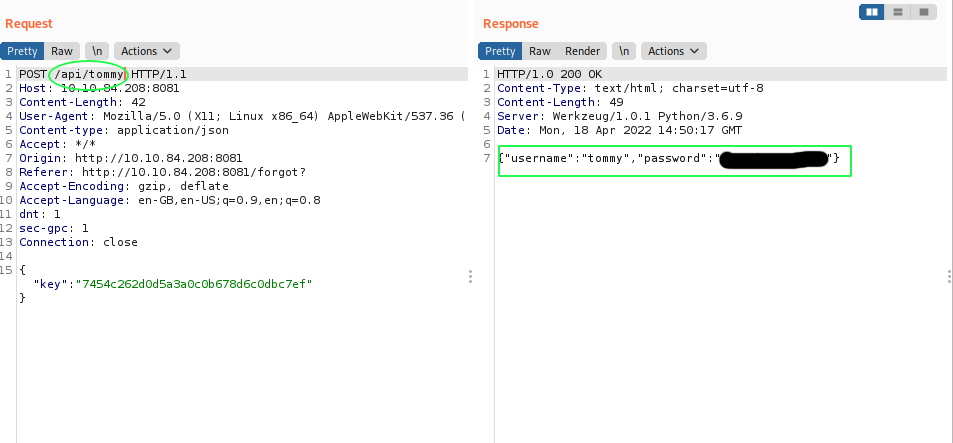Open the Response Actions dropdown

pos(673,51)
